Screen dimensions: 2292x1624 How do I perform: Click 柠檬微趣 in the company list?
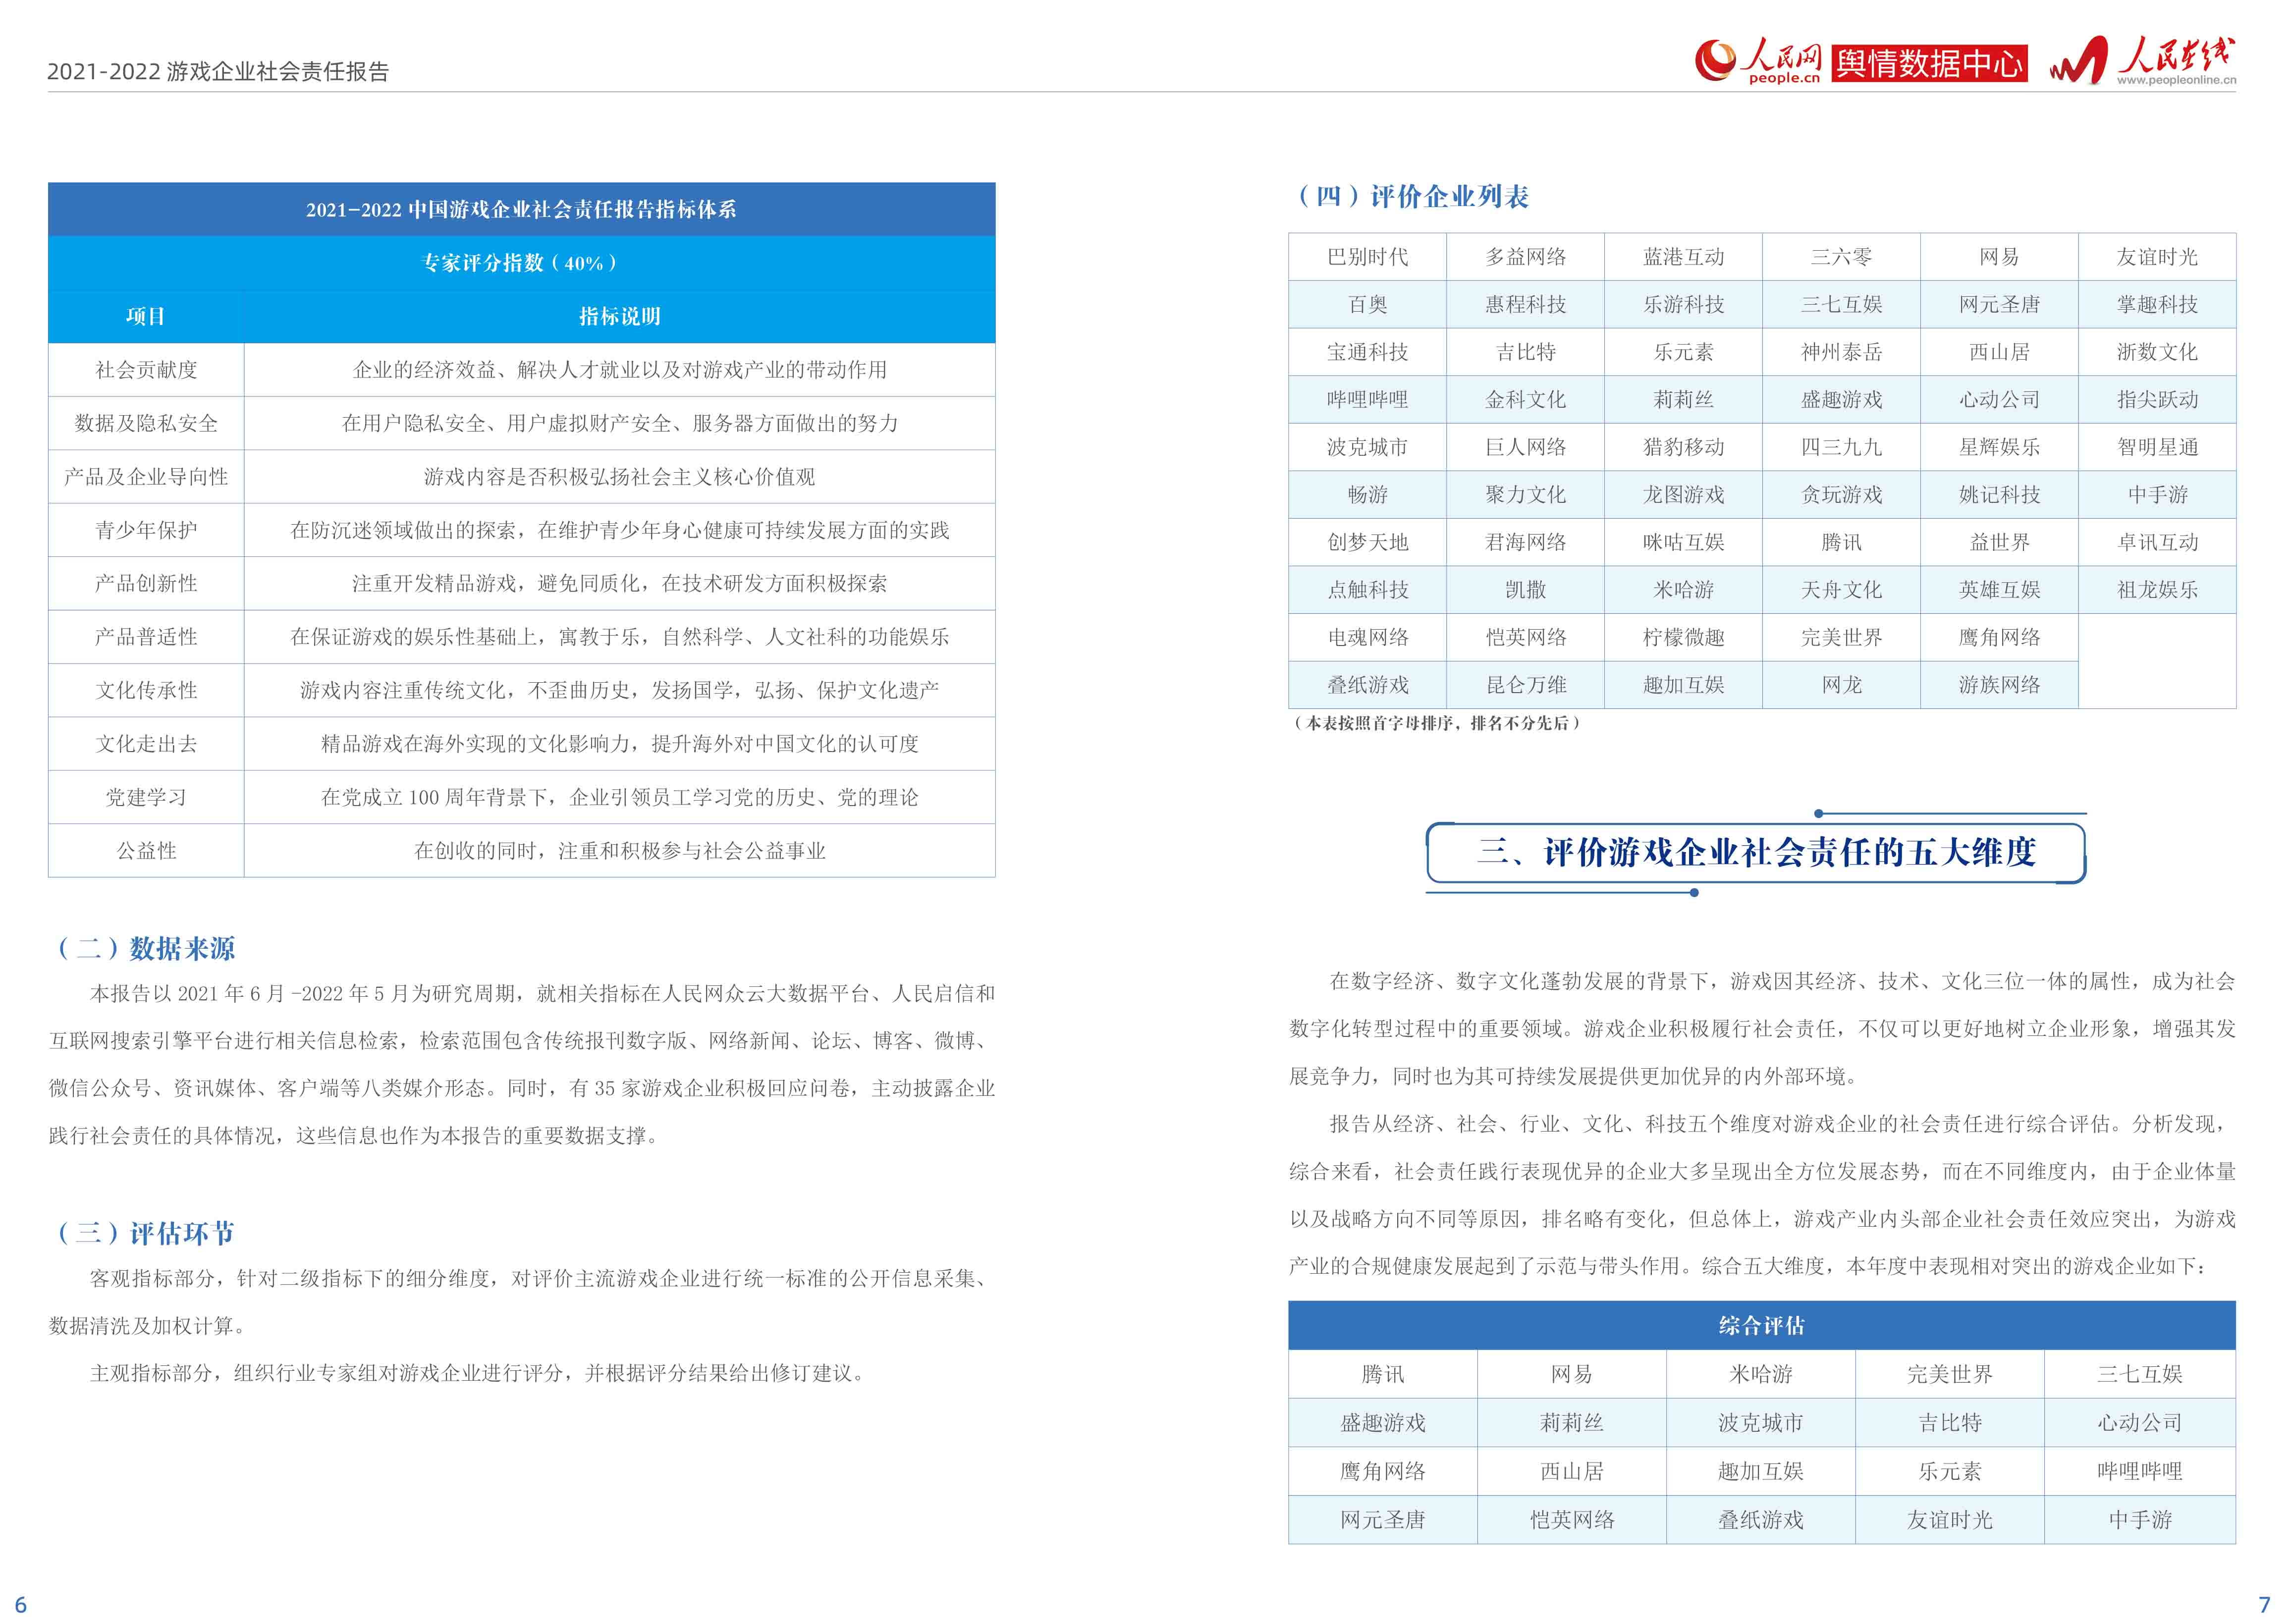1683,637
